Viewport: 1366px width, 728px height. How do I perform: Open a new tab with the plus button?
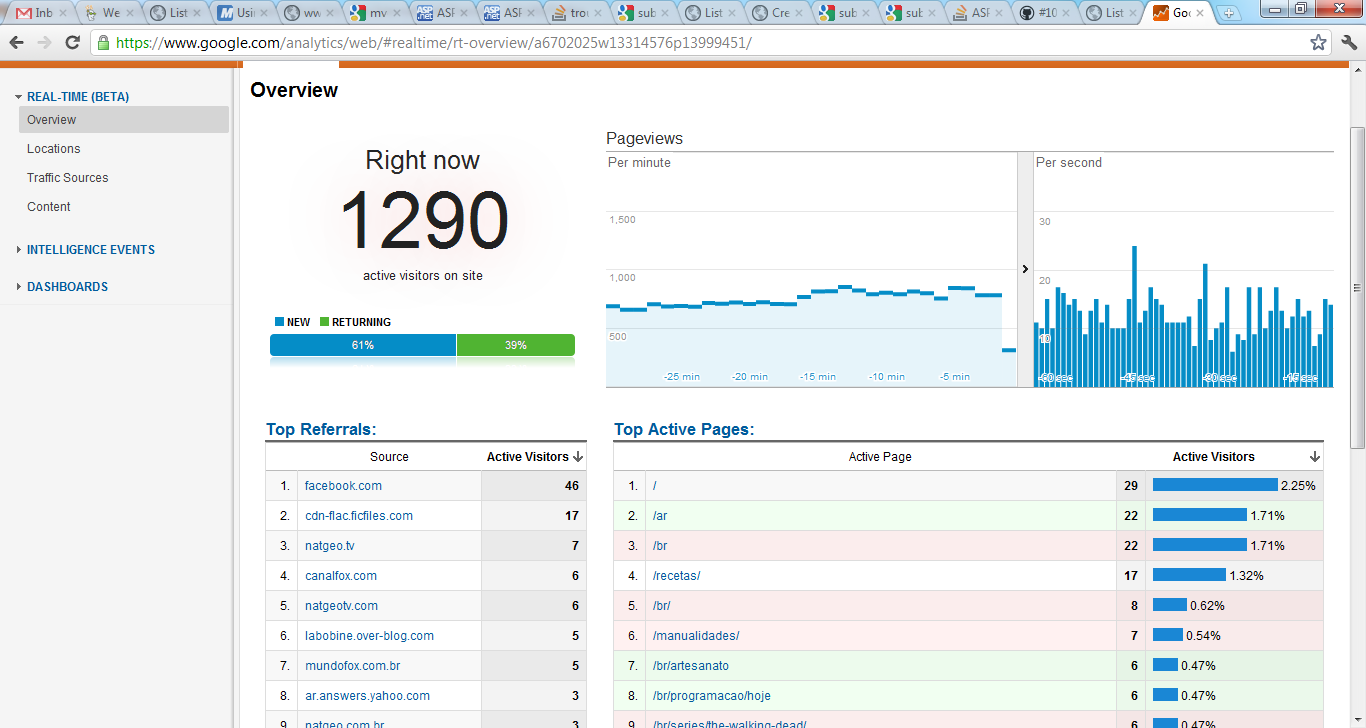pyautogui.click(x=1228, y=14)
